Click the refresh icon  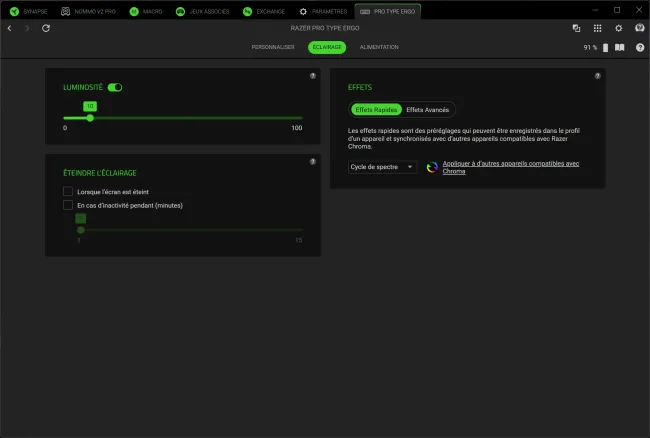click(x=46, y=28)
